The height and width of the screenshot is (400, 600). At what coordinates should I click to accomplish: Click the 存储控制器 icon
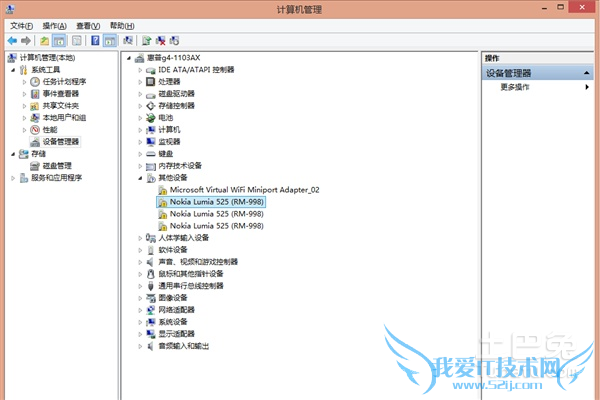coord(151,106)
